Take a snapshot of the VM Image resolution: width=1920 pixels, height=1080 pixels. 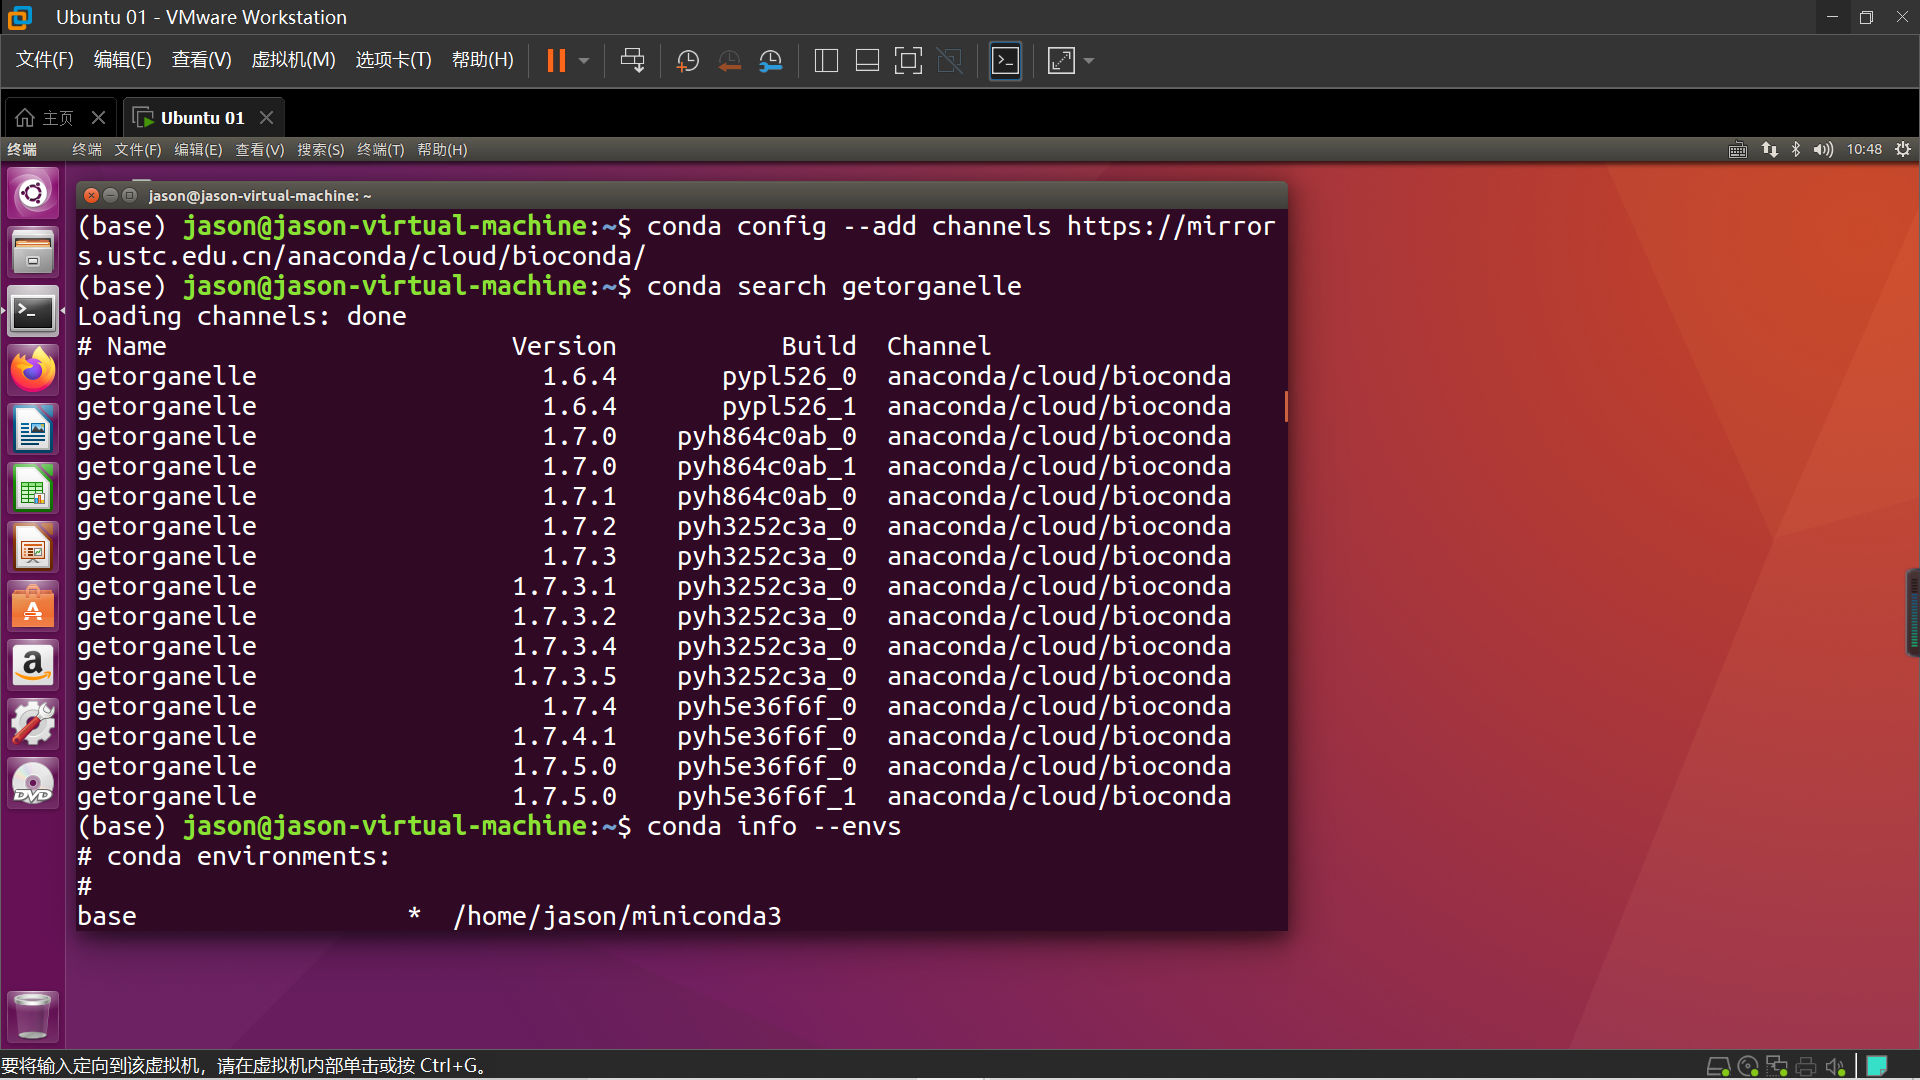688,61
